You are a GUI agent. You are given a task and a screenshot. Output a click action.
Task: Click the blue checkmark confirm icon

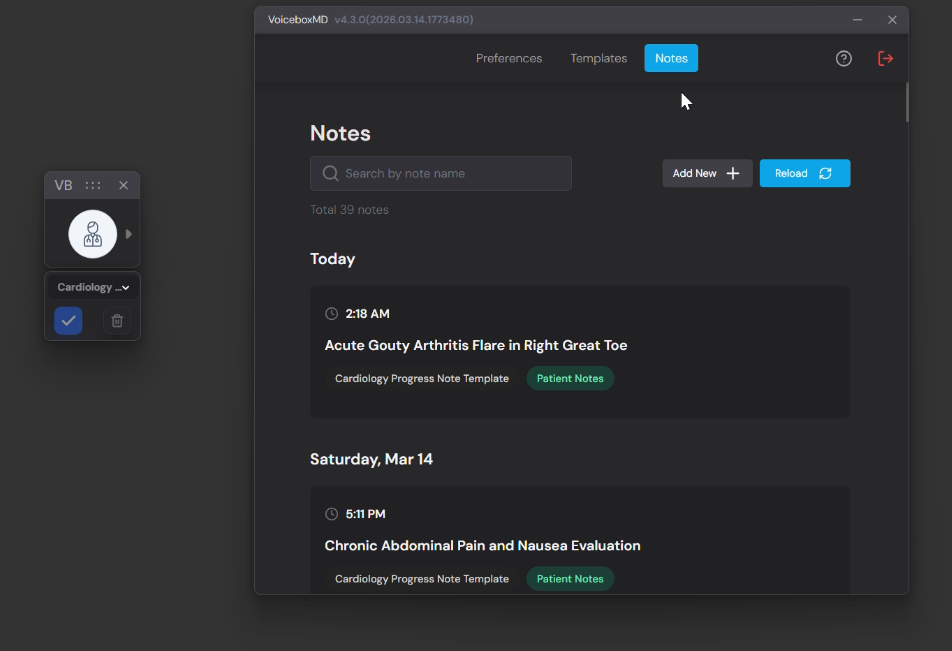click(x=68, y=321)
